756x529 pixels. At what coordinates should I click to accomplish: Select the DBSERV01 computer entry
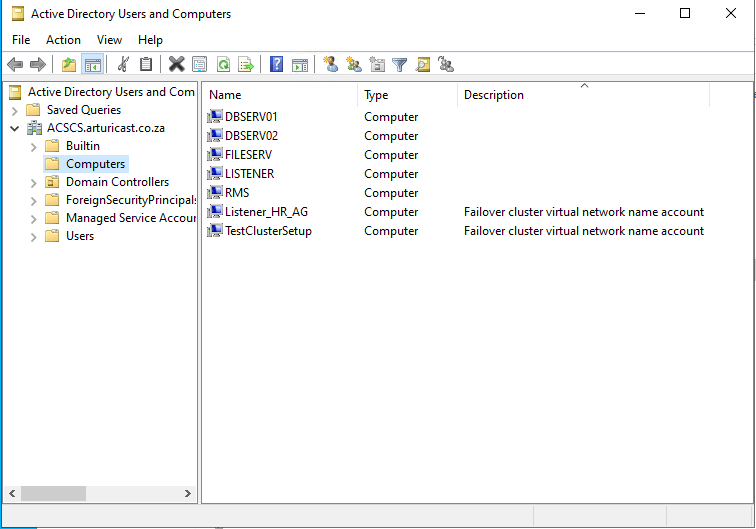[x=251, y=117]
